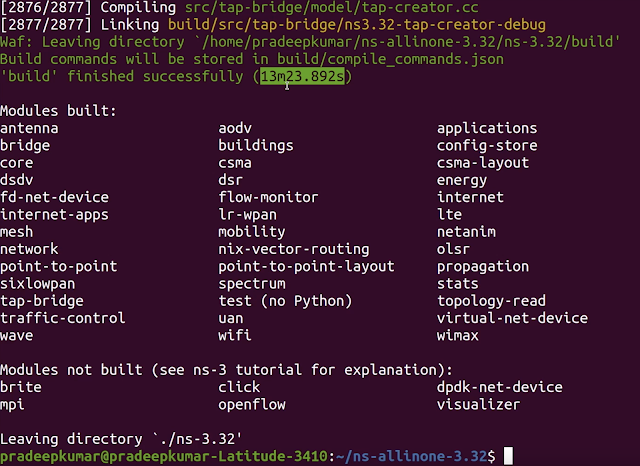This screenshot has width=640, height=466.
Task: Select the spectrum module name
Action: tap(251, 284)
